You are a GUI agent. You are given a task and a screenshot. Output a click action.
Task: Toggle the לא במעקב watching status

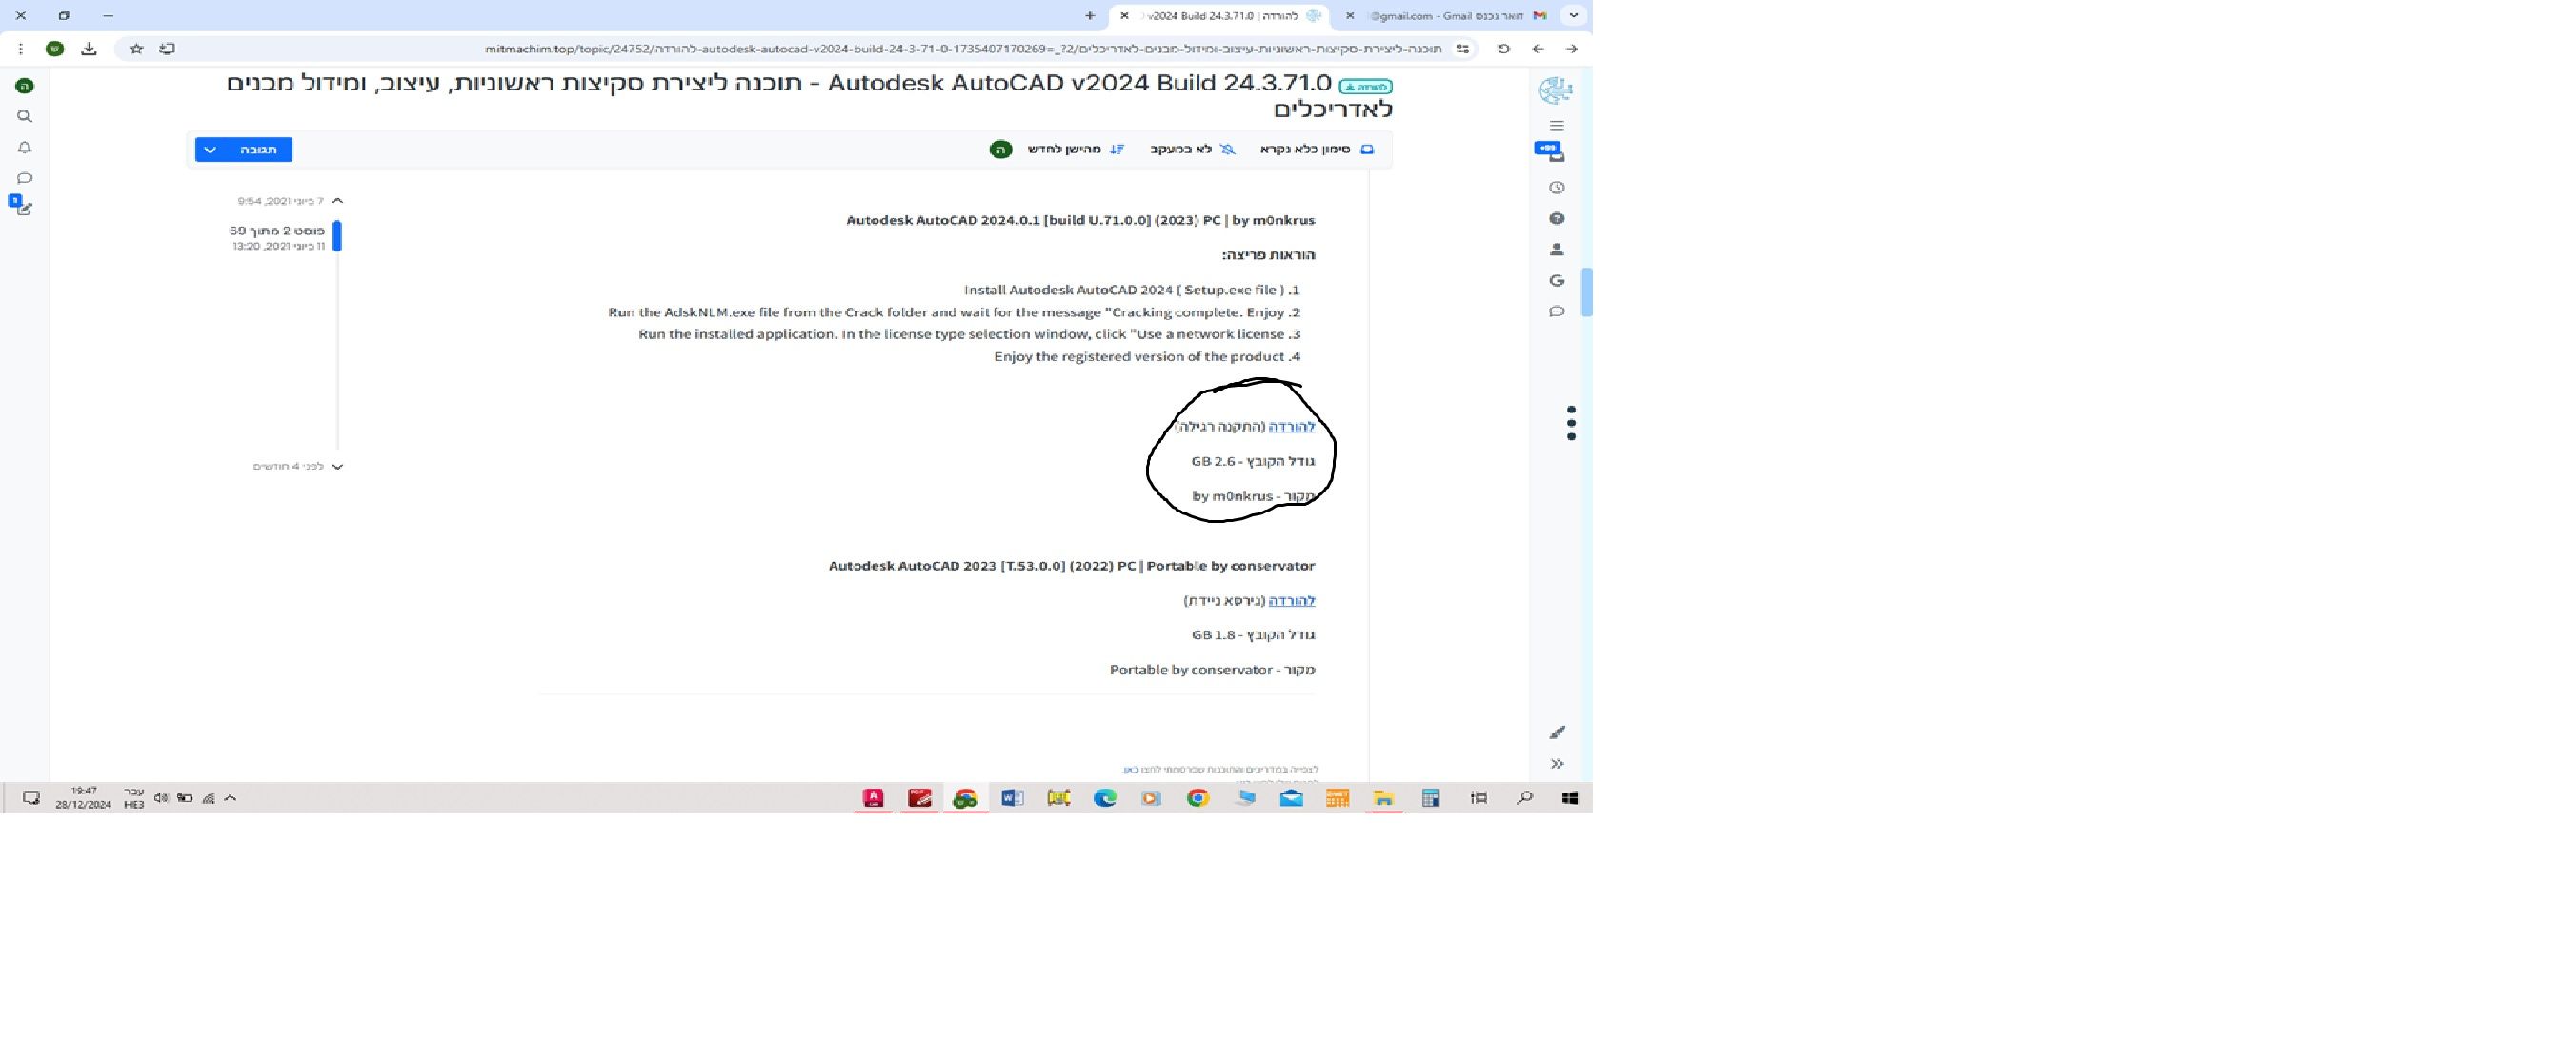1192,149
